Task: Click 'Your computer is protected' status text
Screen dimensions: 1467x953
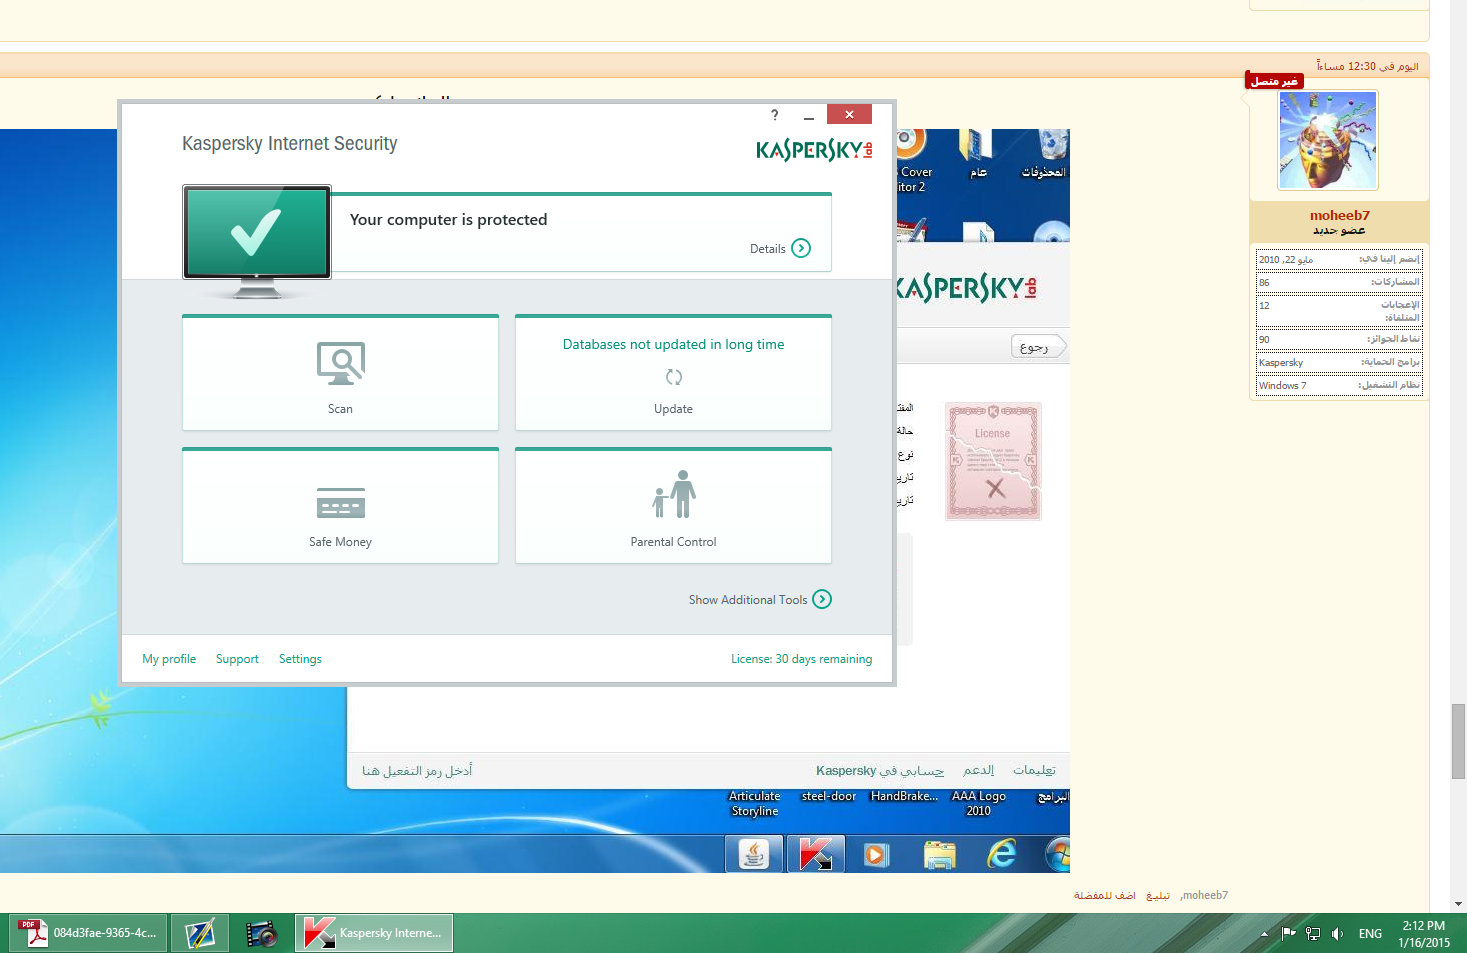Action: point(448,220)
